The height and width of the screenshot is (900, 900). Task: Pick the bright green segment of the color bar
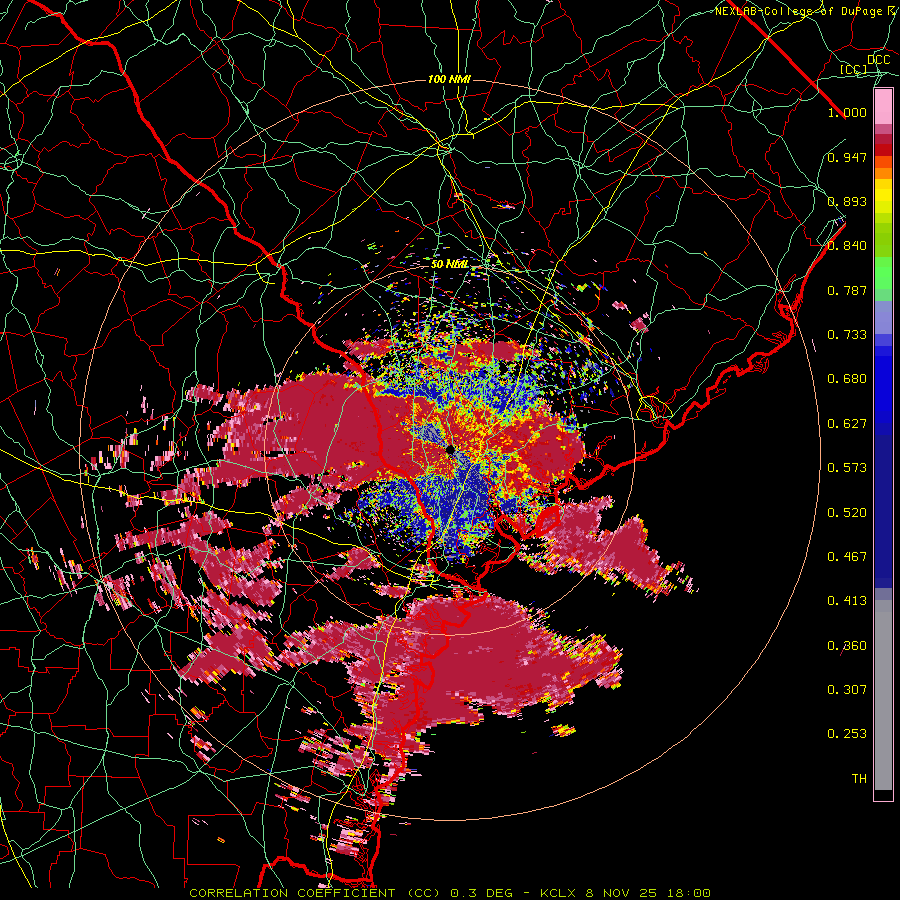pos(883,273)
